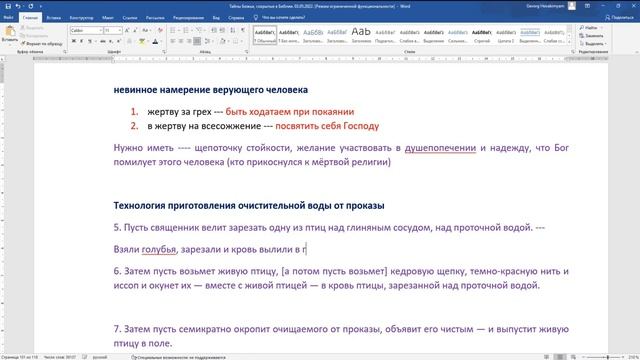Switch to the Вставка ribbon tab
Screen dimensions: 640x360
[53, 18]
